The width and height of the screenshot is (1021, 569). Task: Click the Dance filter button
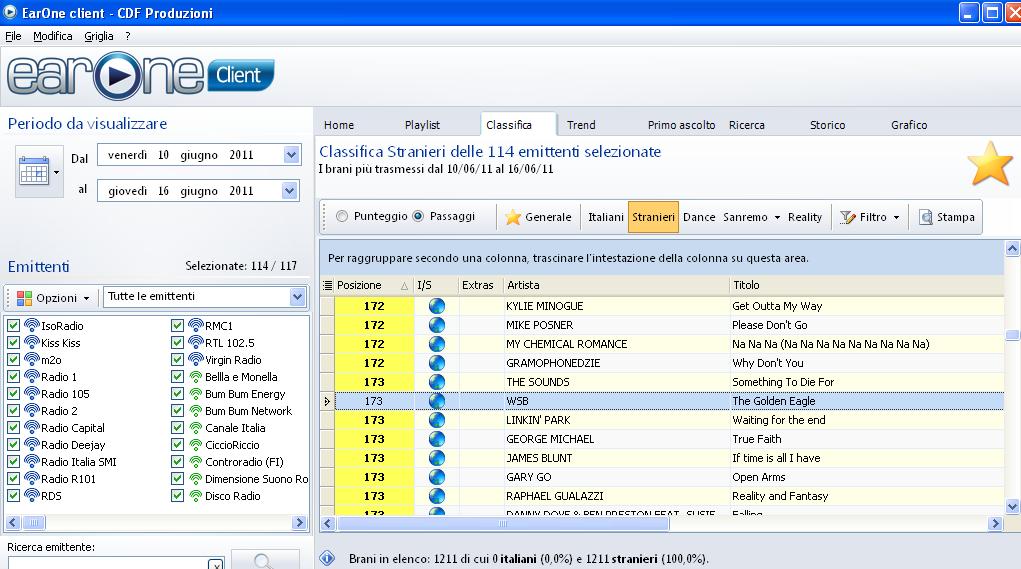(x=699, y=217)
